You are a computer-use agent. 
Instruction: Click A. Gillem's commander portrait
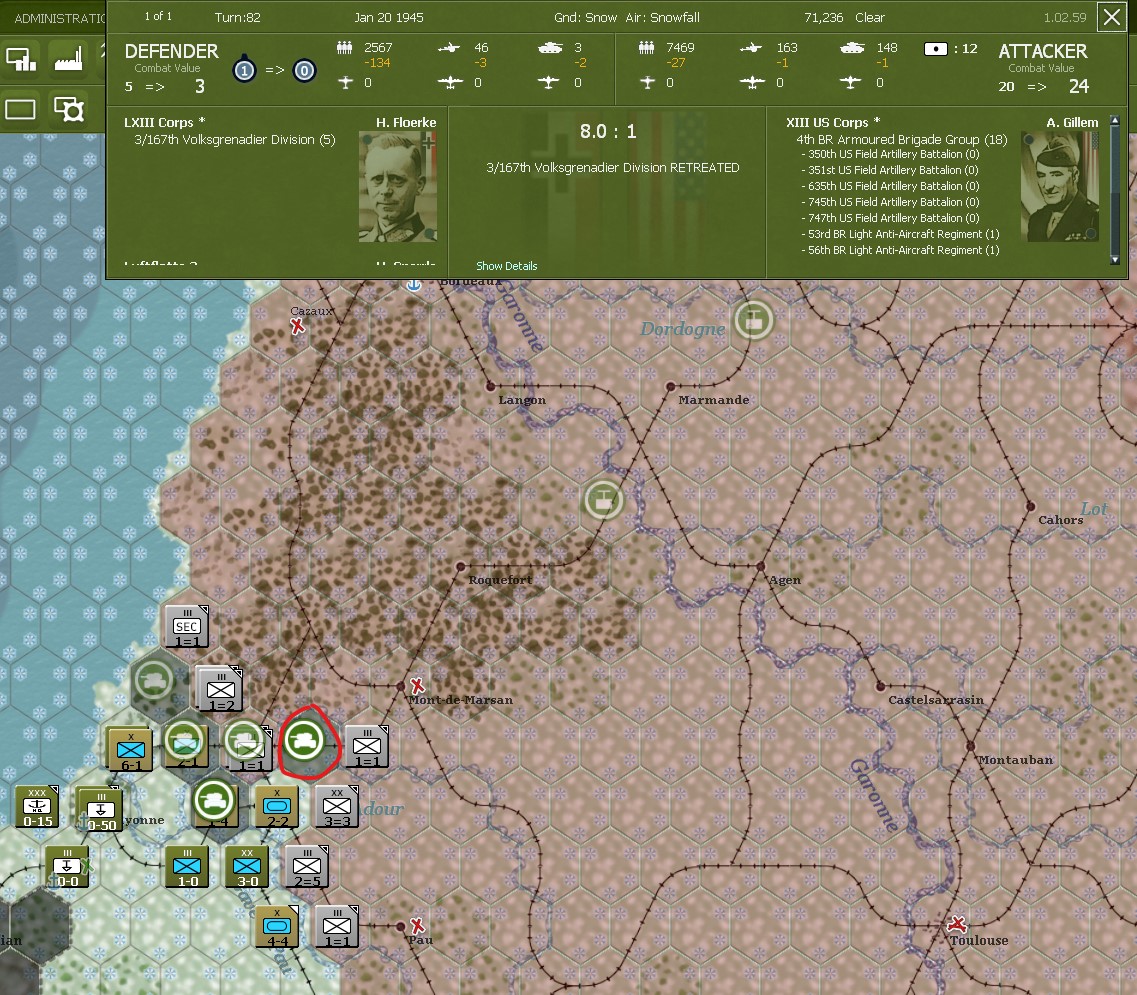(x=1059, y=186)
